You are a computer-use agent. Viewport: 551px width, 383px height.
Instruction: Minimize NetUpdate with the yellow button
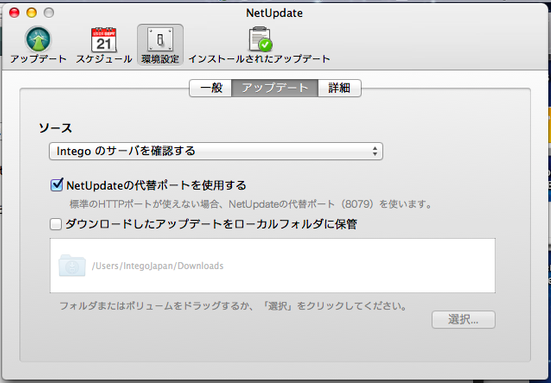coord(32,13)
